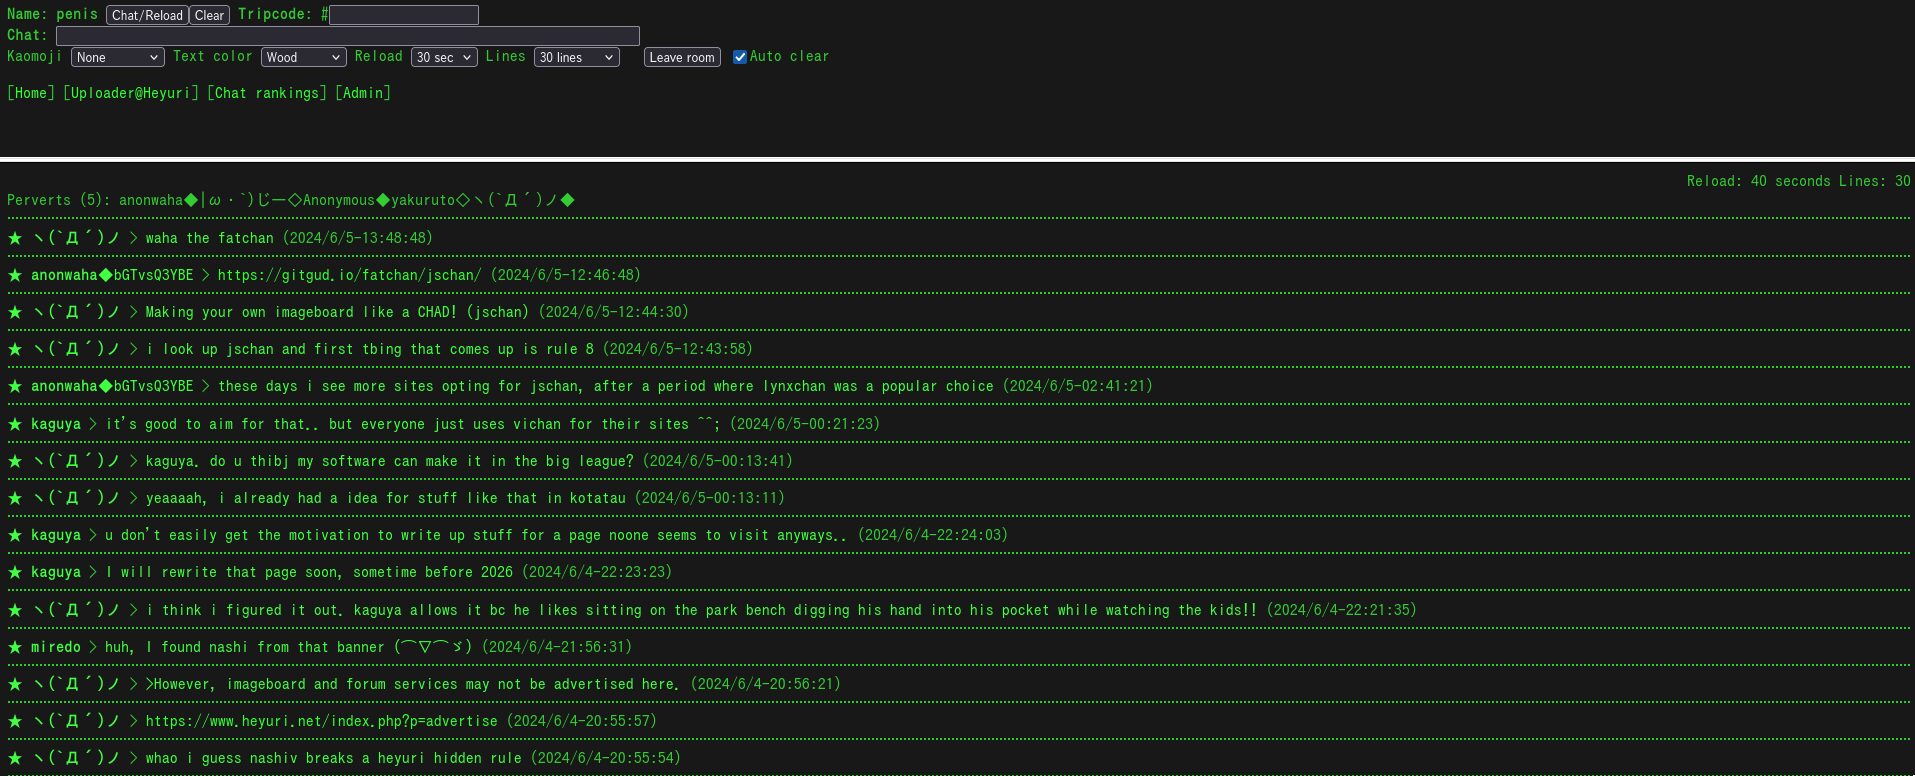Click the star beside the lynxchan popular choice message
This screenshot has width=1915, height=776.
coord(15,386)
